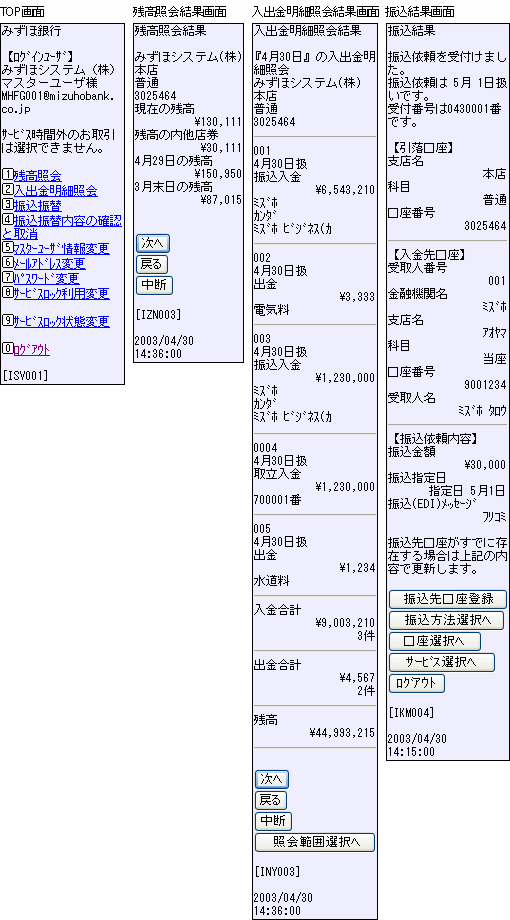Click the 照会範囲選択へ button

315,842
